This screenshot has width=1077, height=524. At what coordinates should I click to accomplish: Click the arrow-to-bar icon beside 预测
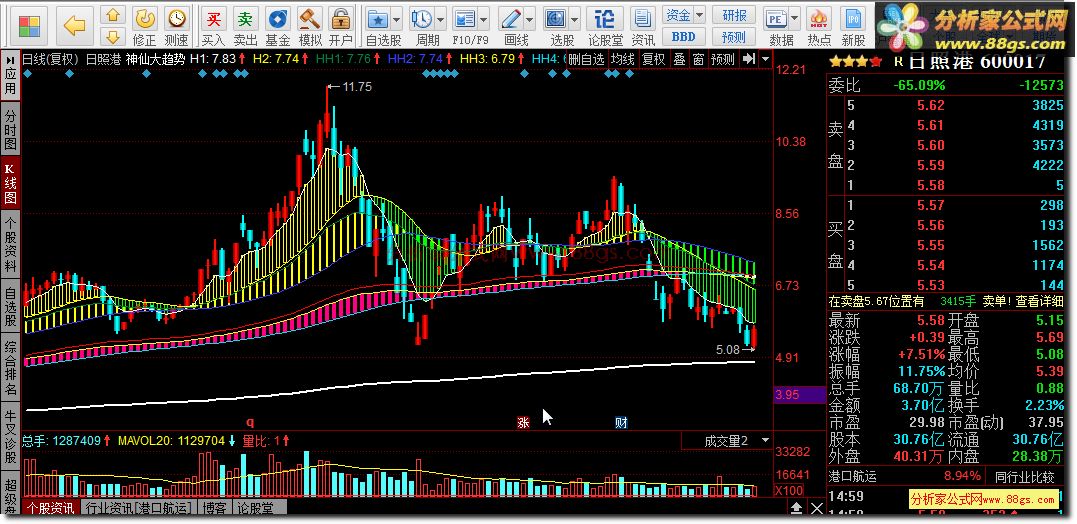(x=749, y=59)
